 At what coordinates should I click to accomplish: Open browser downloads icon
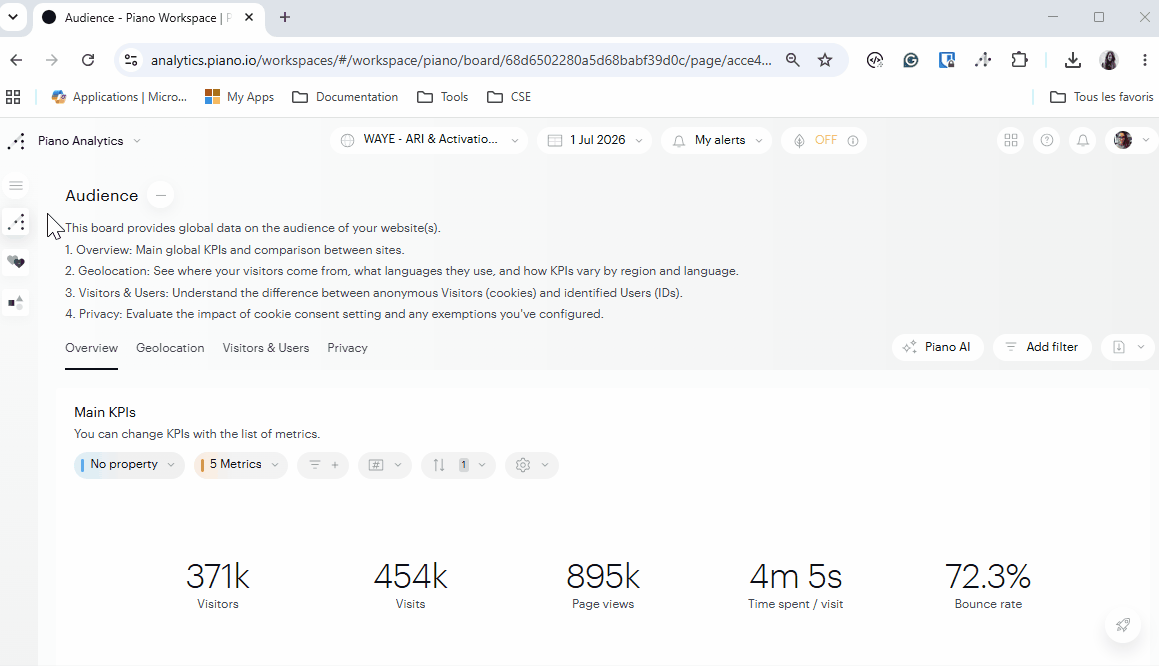1073,60
